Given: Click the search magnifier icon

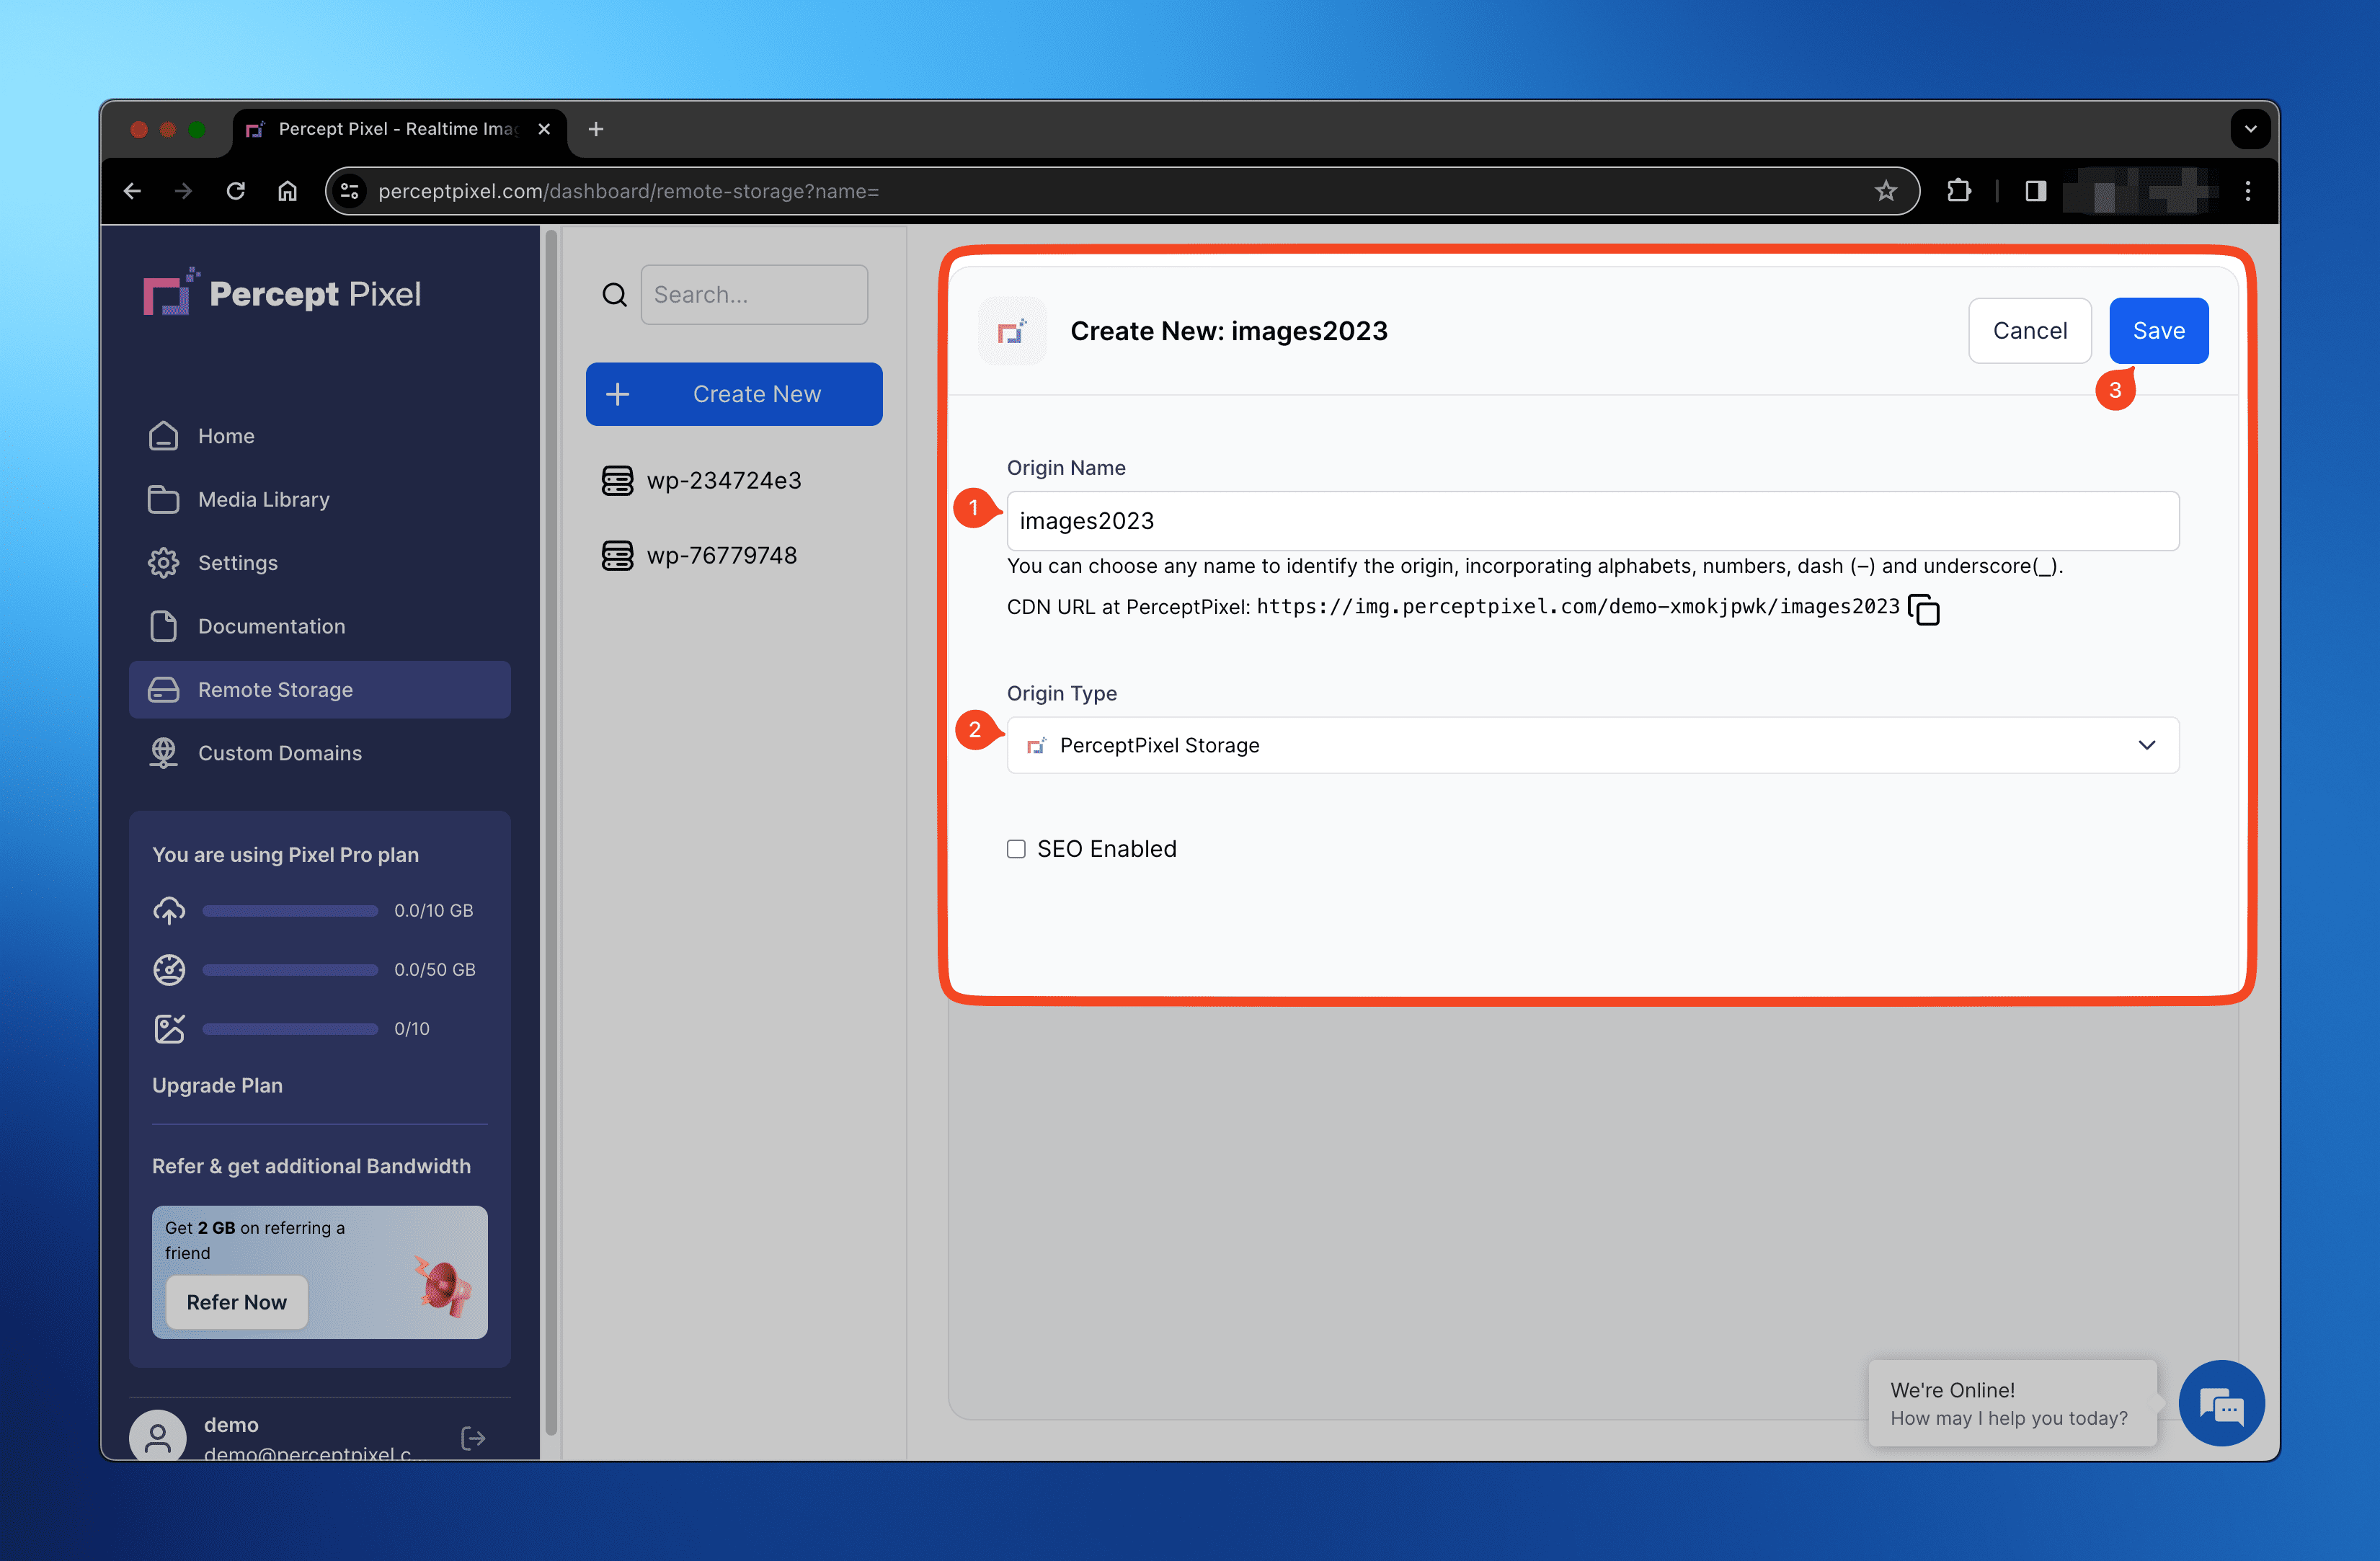Looking at the screenshot, I should [x=614, y=294].
